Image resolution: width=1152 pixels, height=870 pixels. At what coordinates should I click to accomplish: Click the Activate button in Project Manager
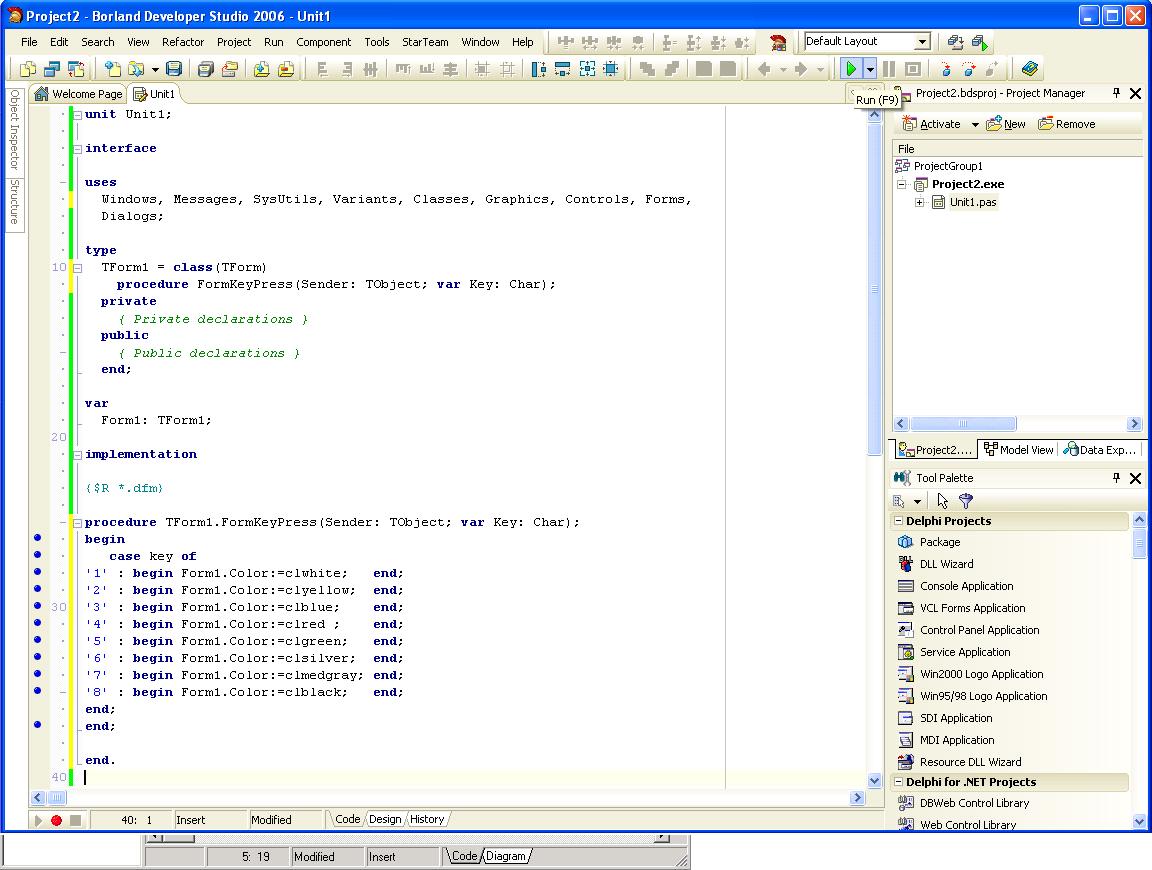(931, 124)
